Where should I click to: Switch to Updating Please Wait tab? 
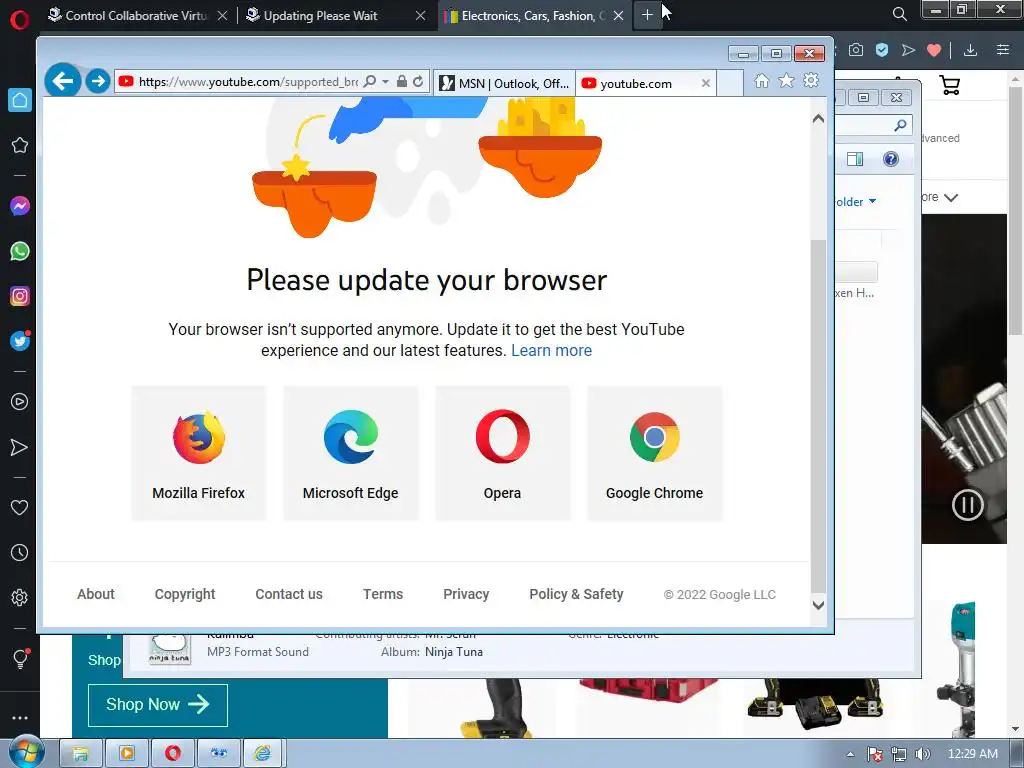pos(336,16)
